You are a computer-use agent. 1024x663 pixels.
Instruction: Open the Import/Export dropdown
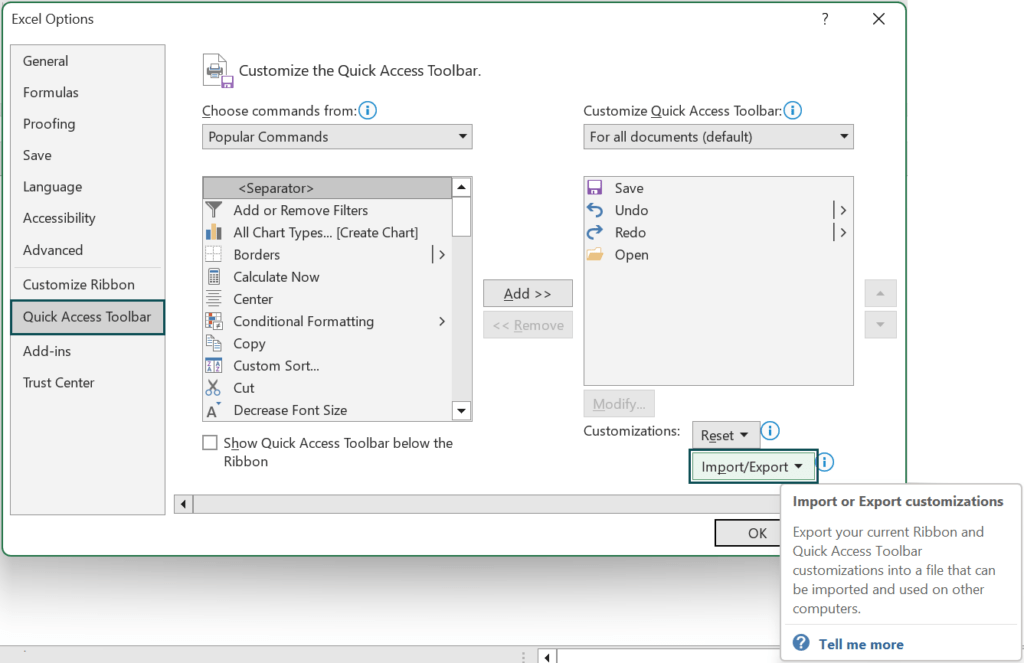(753, 466)
